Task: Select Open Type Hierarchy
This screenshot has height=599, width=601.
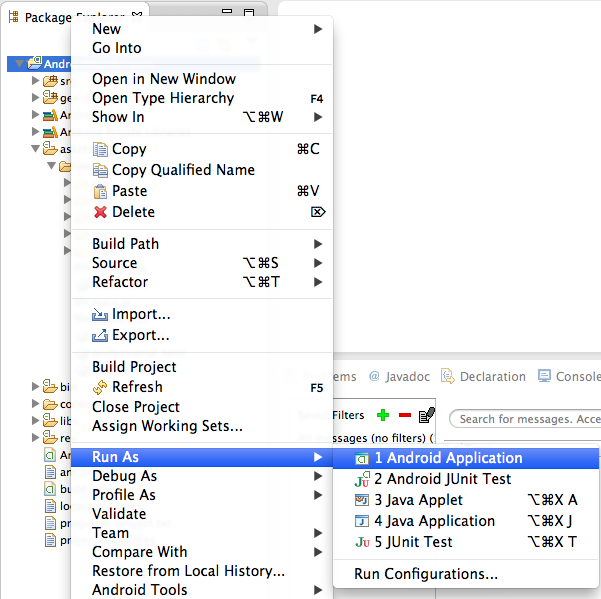Action: (202, 98)
